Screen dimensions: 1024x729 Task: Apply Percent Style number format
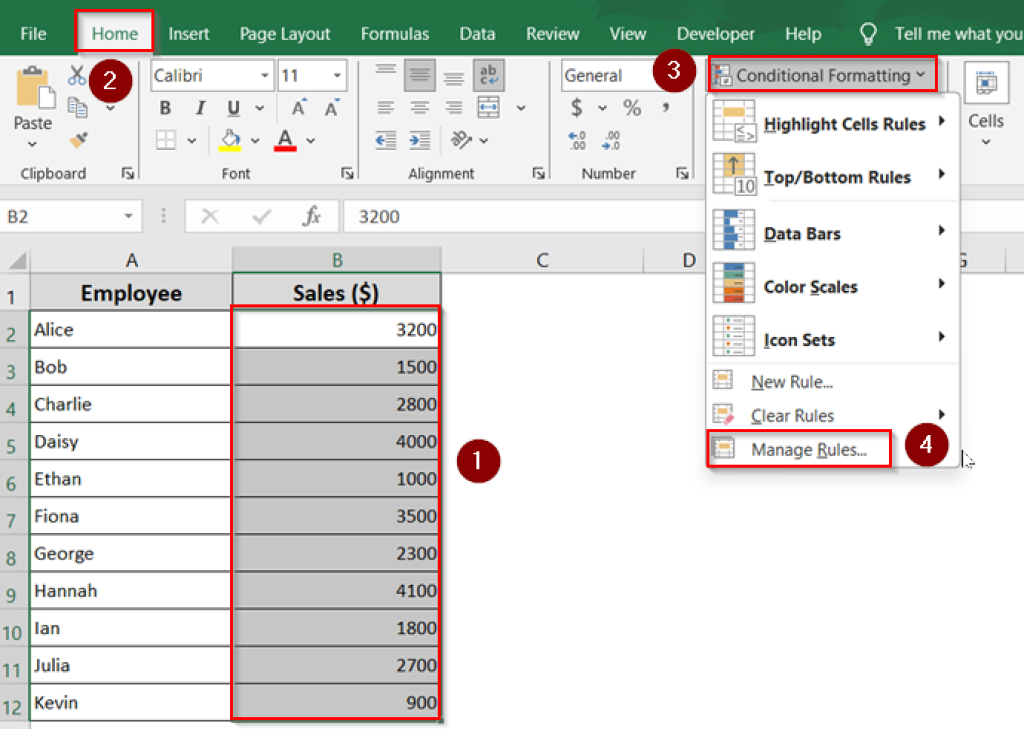630,108
